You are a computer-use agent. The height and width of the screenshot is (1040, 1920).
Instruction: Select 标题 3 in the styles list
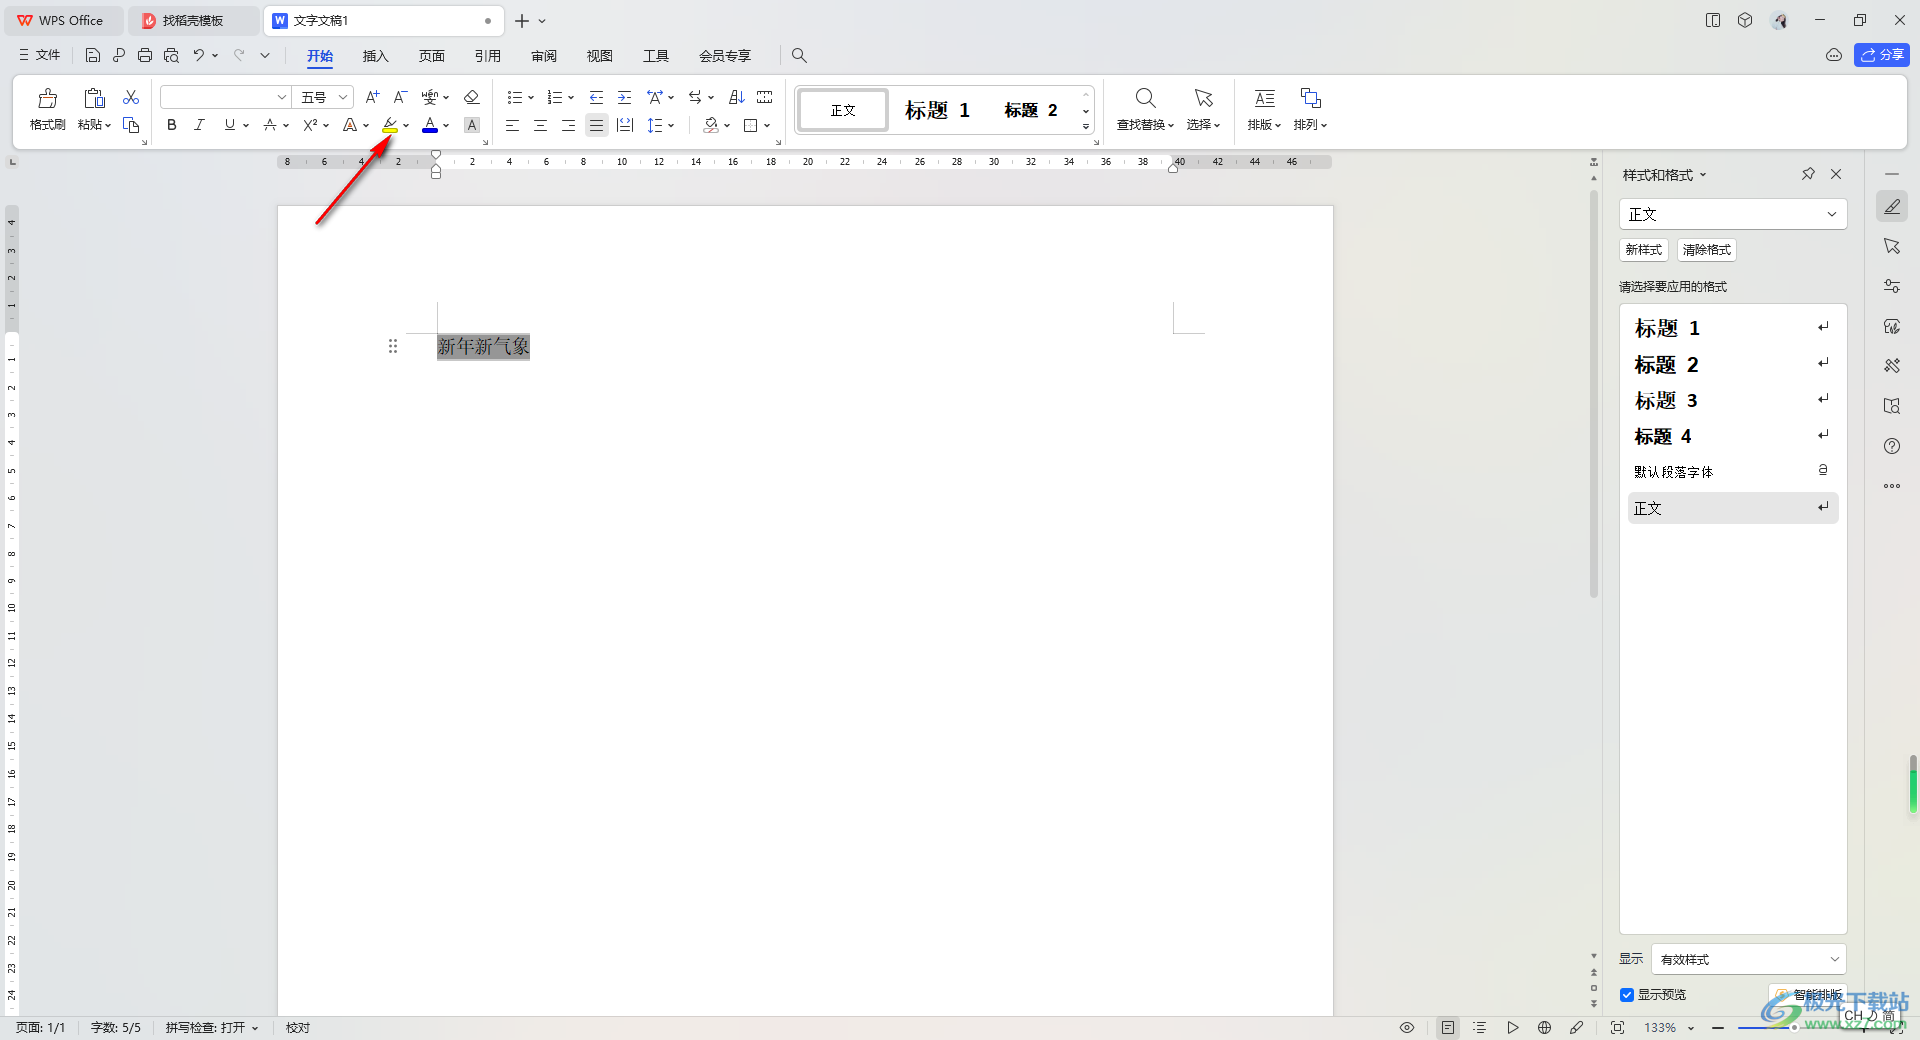[x=1732, y=400]
